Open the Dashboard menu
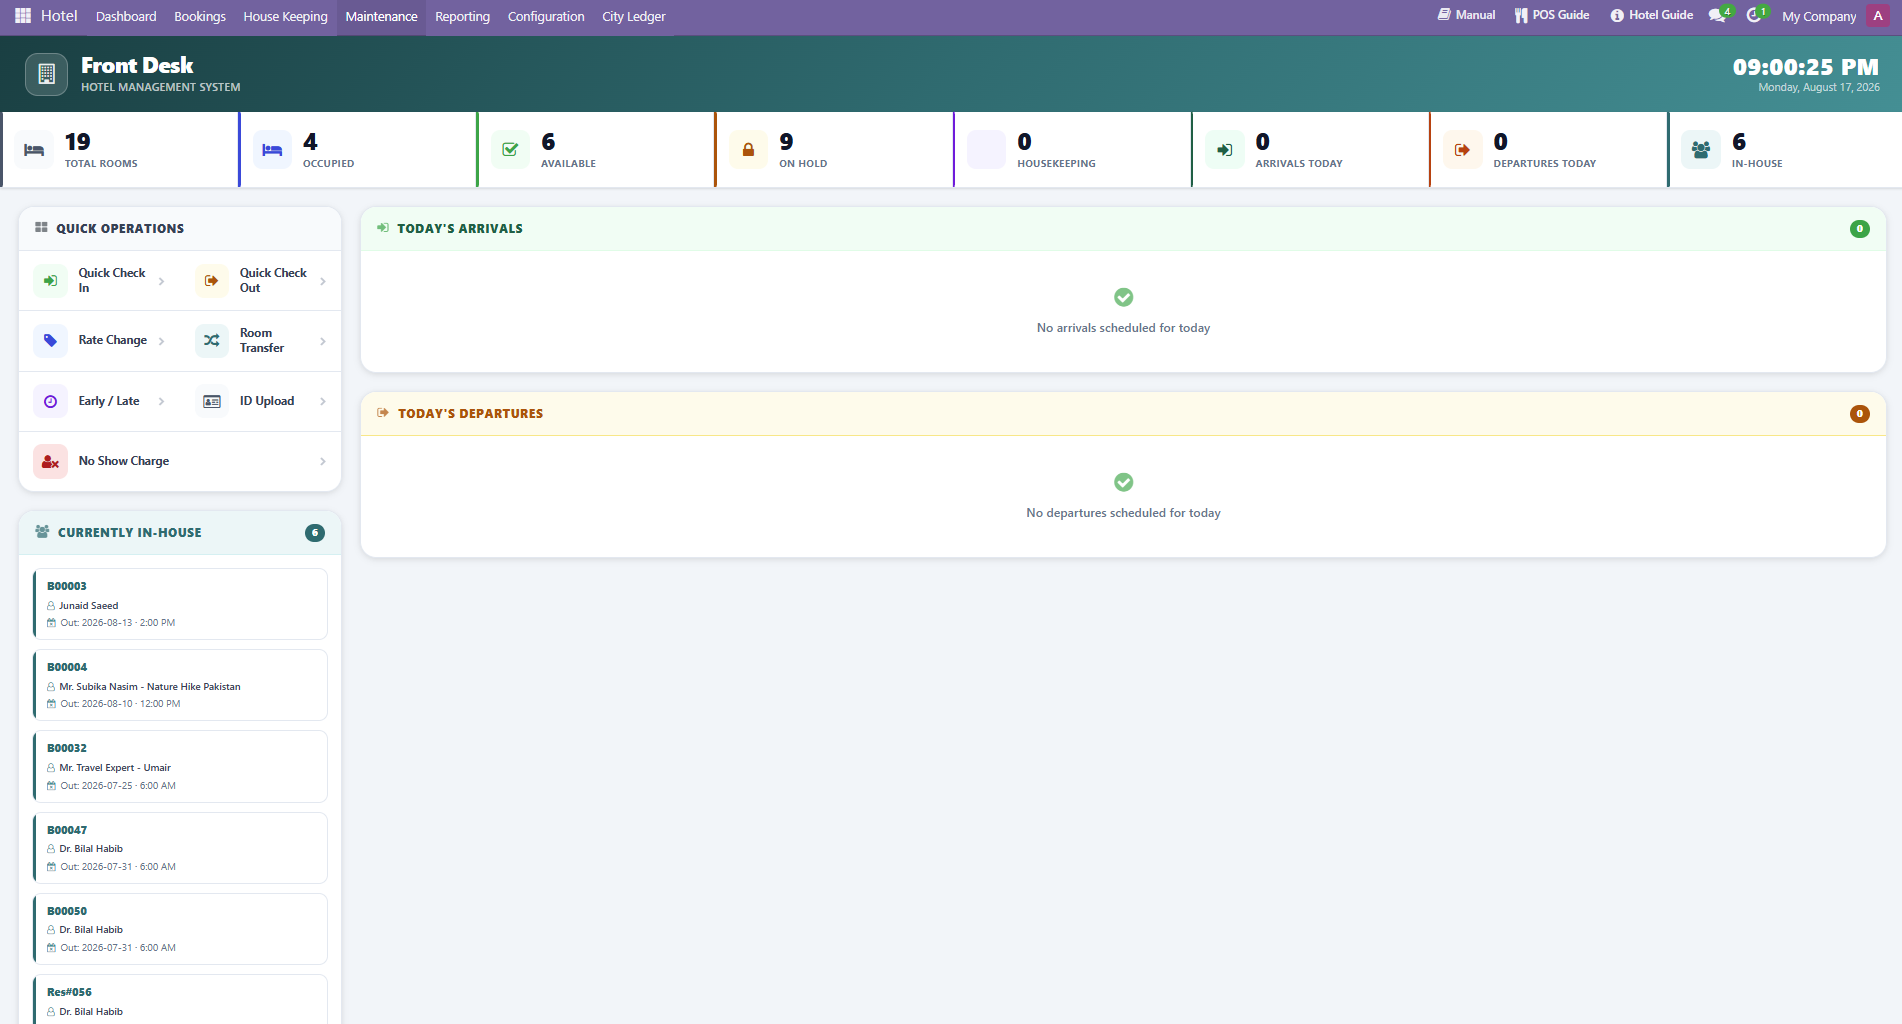The width and height of the screenshot is (1902, 1024). (x=126, y=16)
